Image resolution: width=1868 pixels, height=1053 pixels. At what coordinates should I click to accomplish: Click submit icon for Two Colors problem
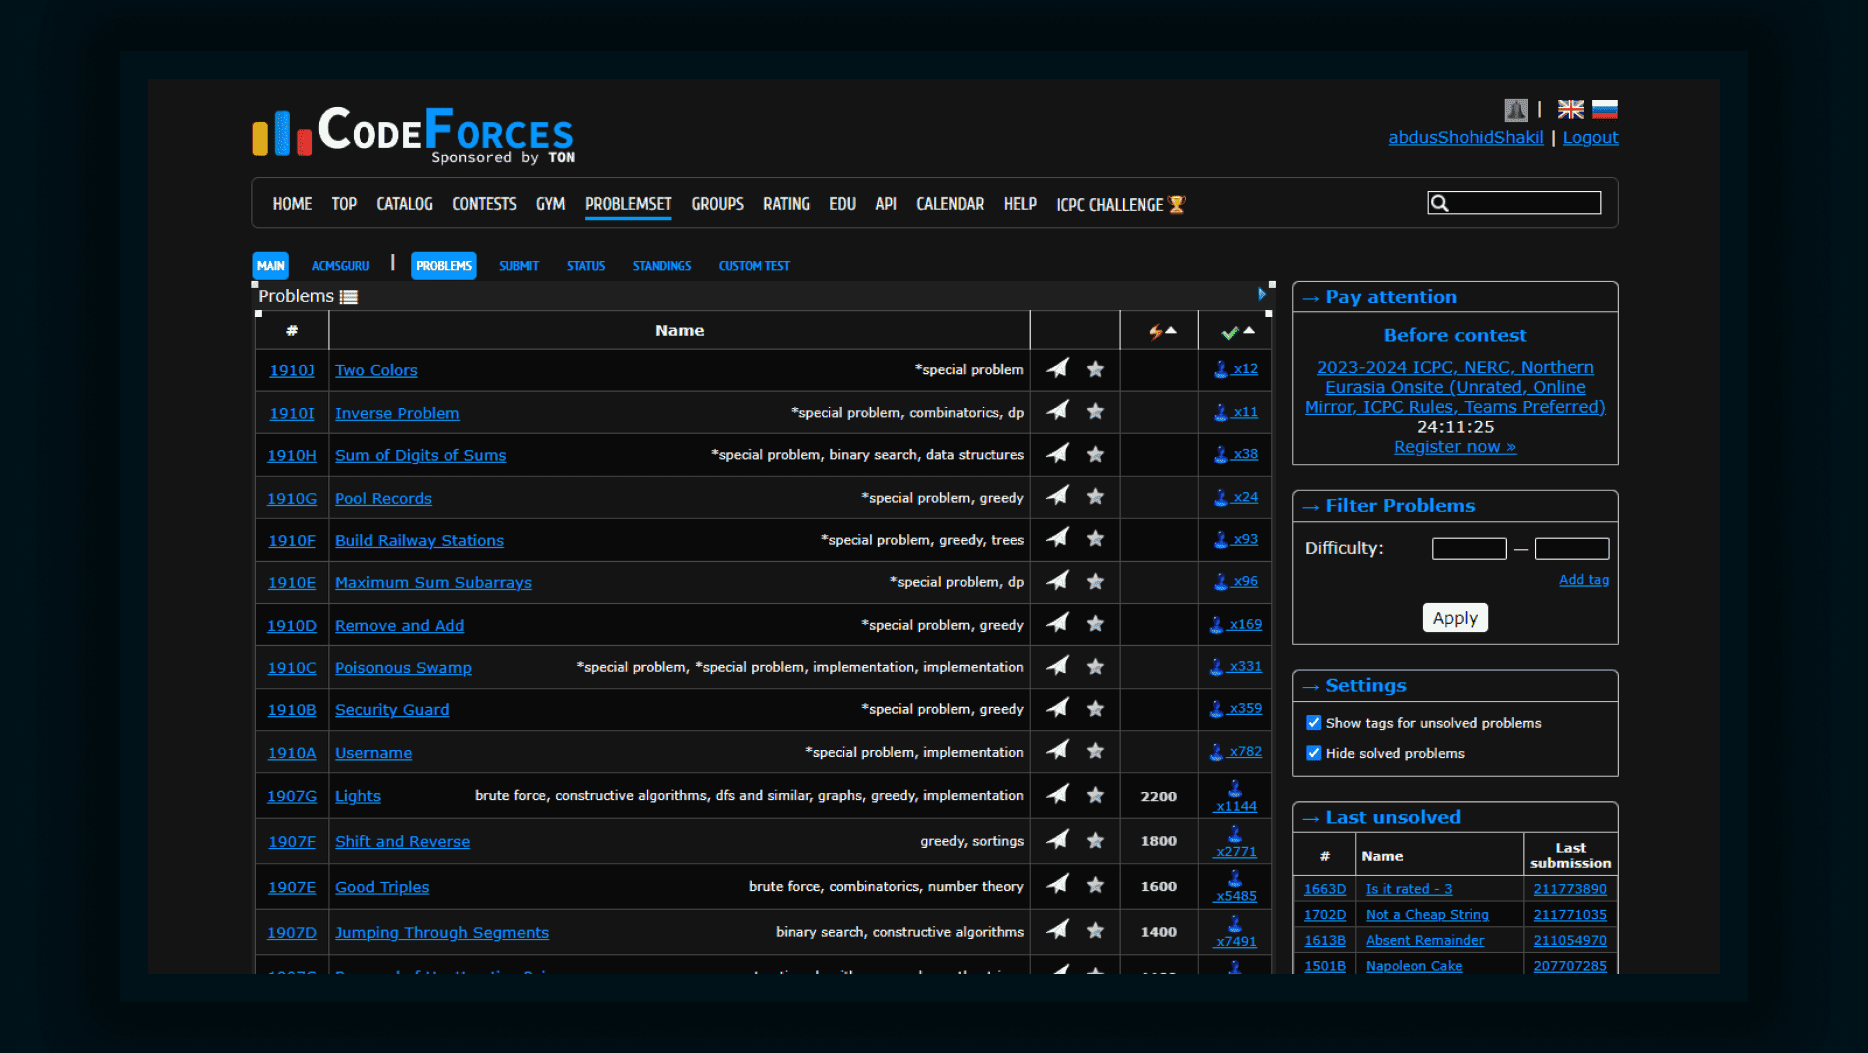[1057, 369]
